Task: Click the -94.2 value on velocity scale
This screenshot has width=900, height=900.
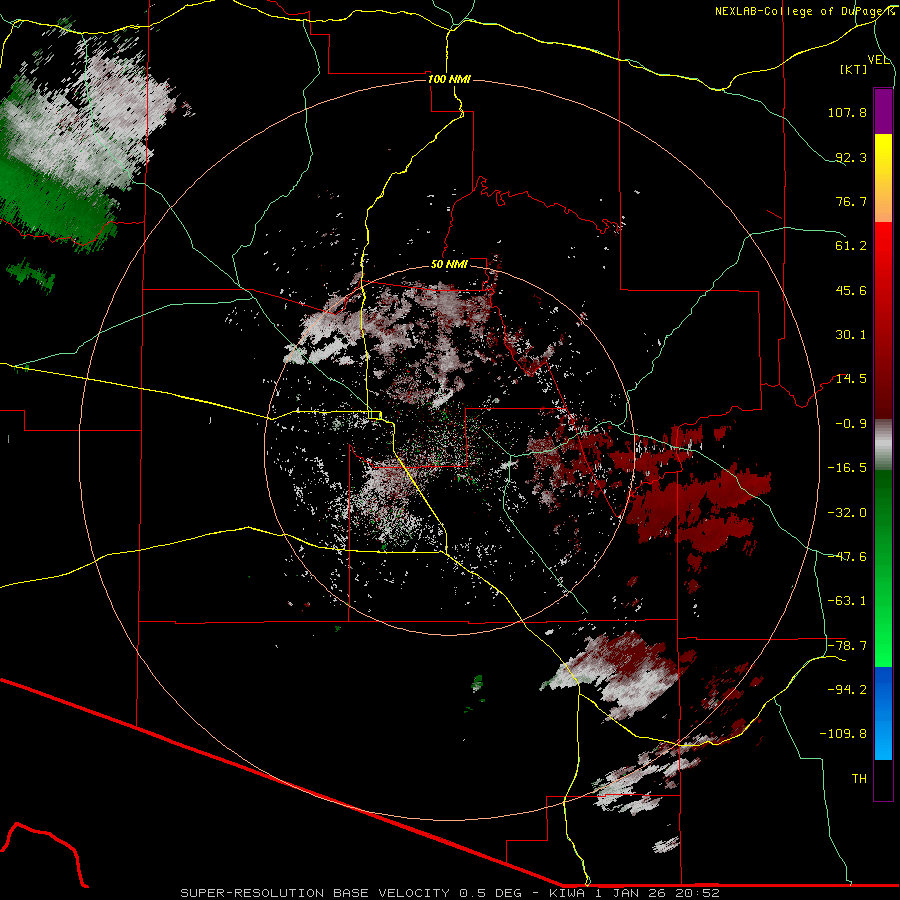Action: (x=847, y=689)
